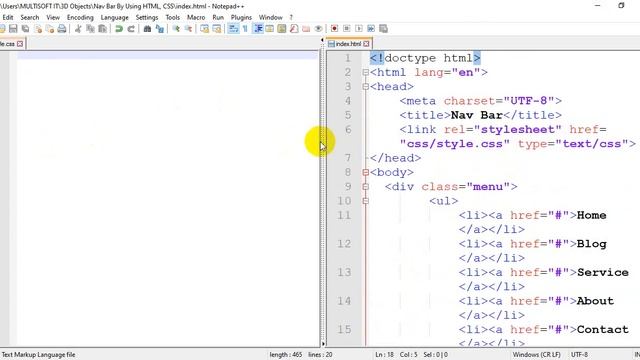
Task: Click the Stop Recording macro icon
Action: point(347,29)
